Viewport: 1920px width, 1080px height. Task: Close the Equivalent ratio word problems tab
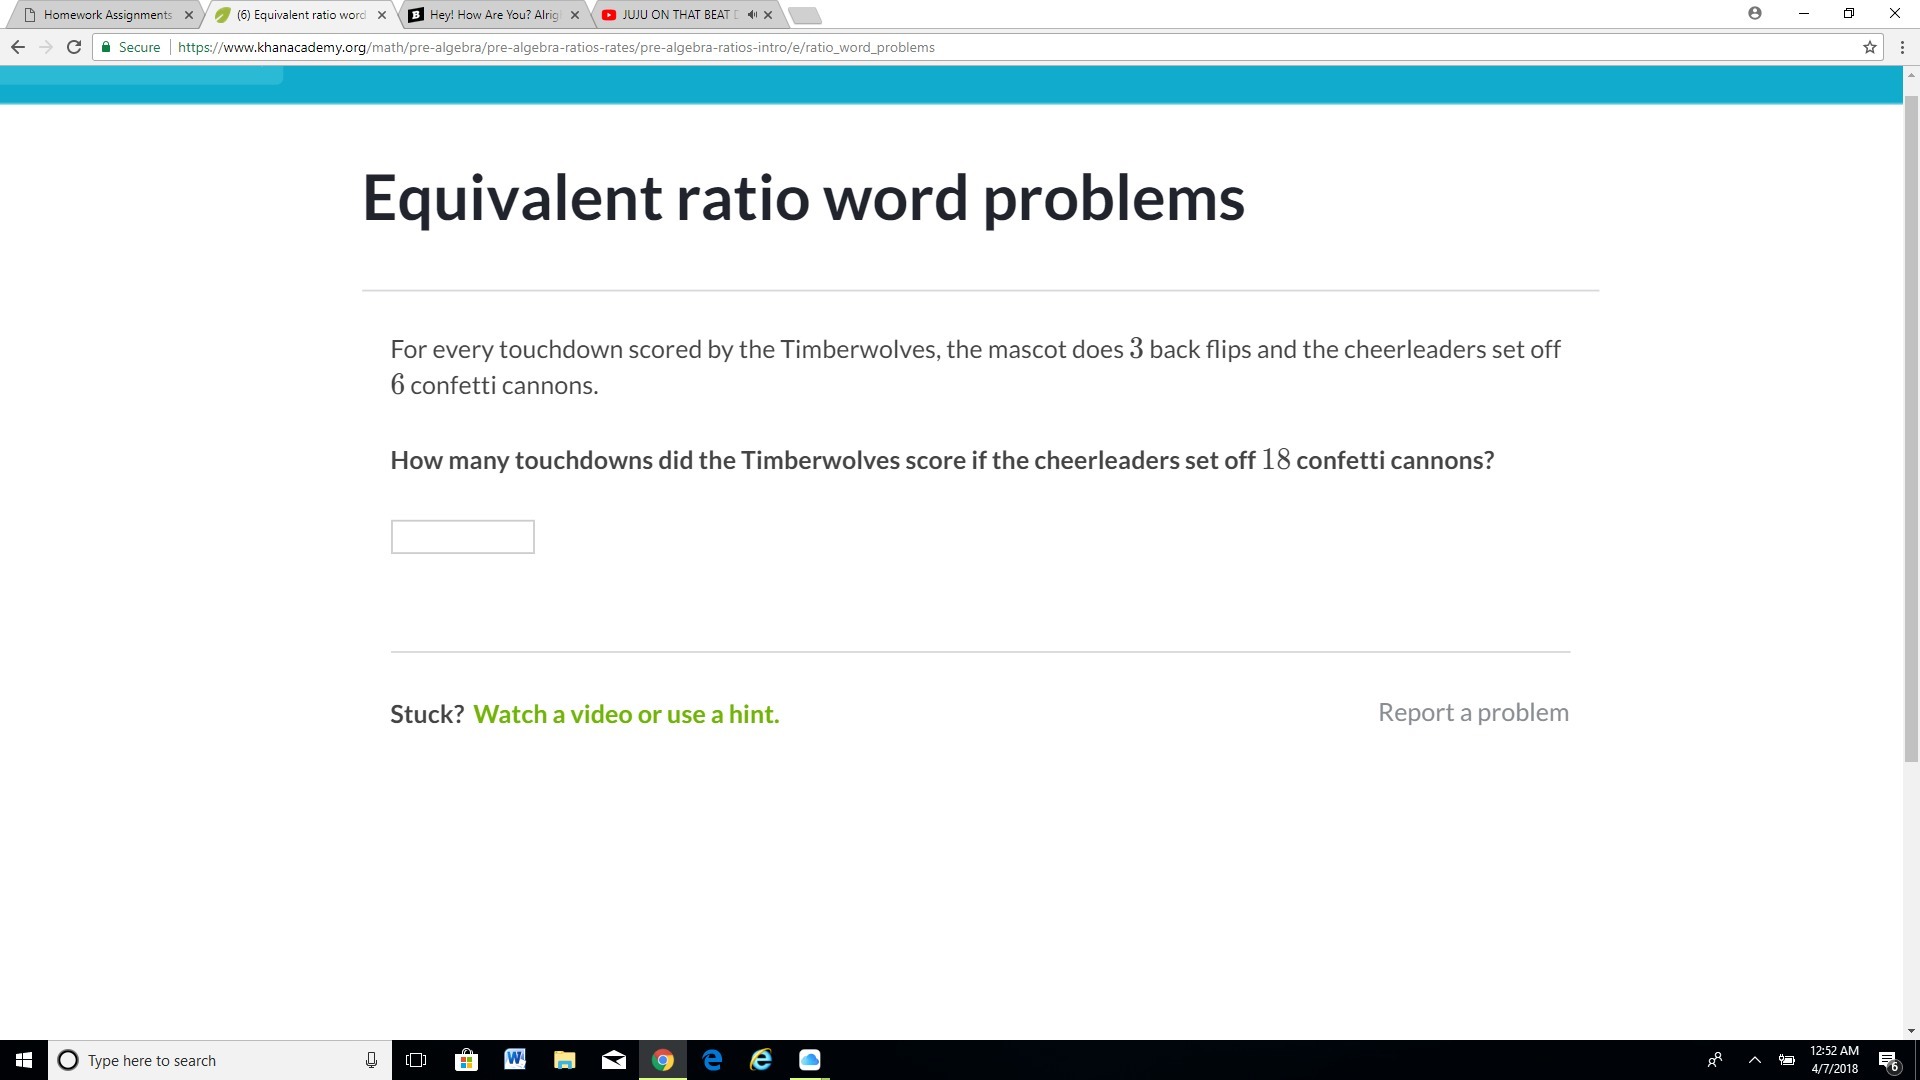[x=382, y=15]
